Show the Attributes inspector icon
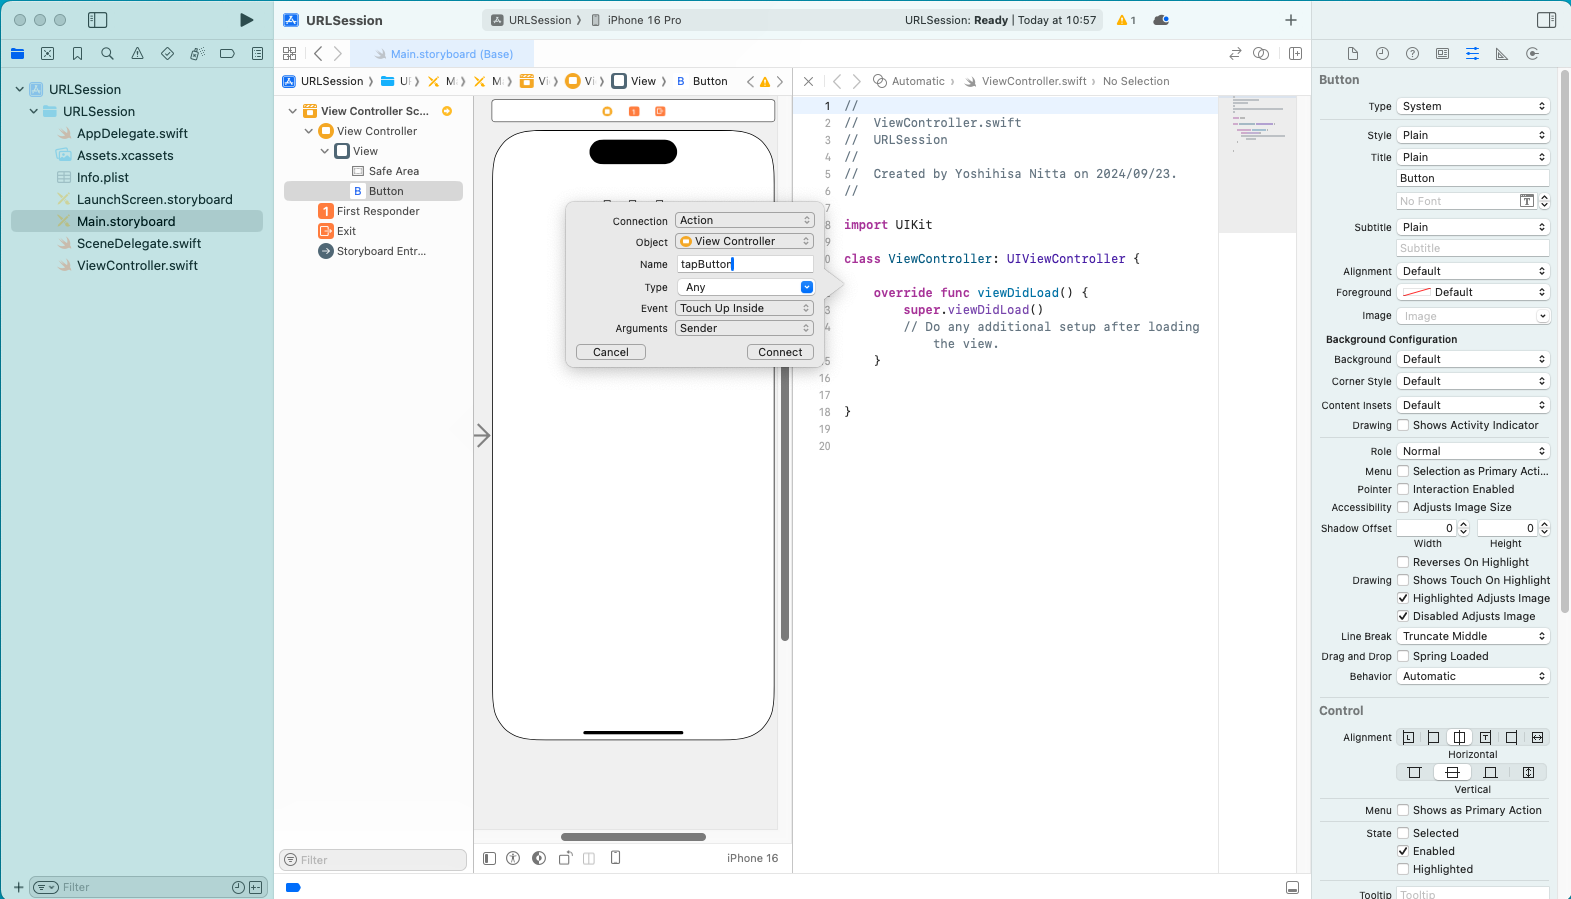This screenshot has height=899, width=1571. point(1472,54)
